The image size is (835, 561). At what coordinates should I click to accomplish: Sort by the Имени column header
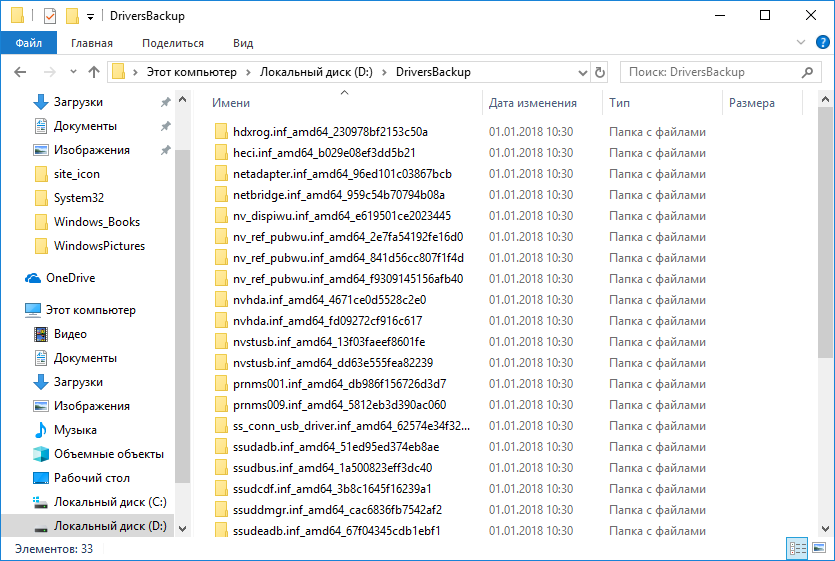tap(231, 103)
